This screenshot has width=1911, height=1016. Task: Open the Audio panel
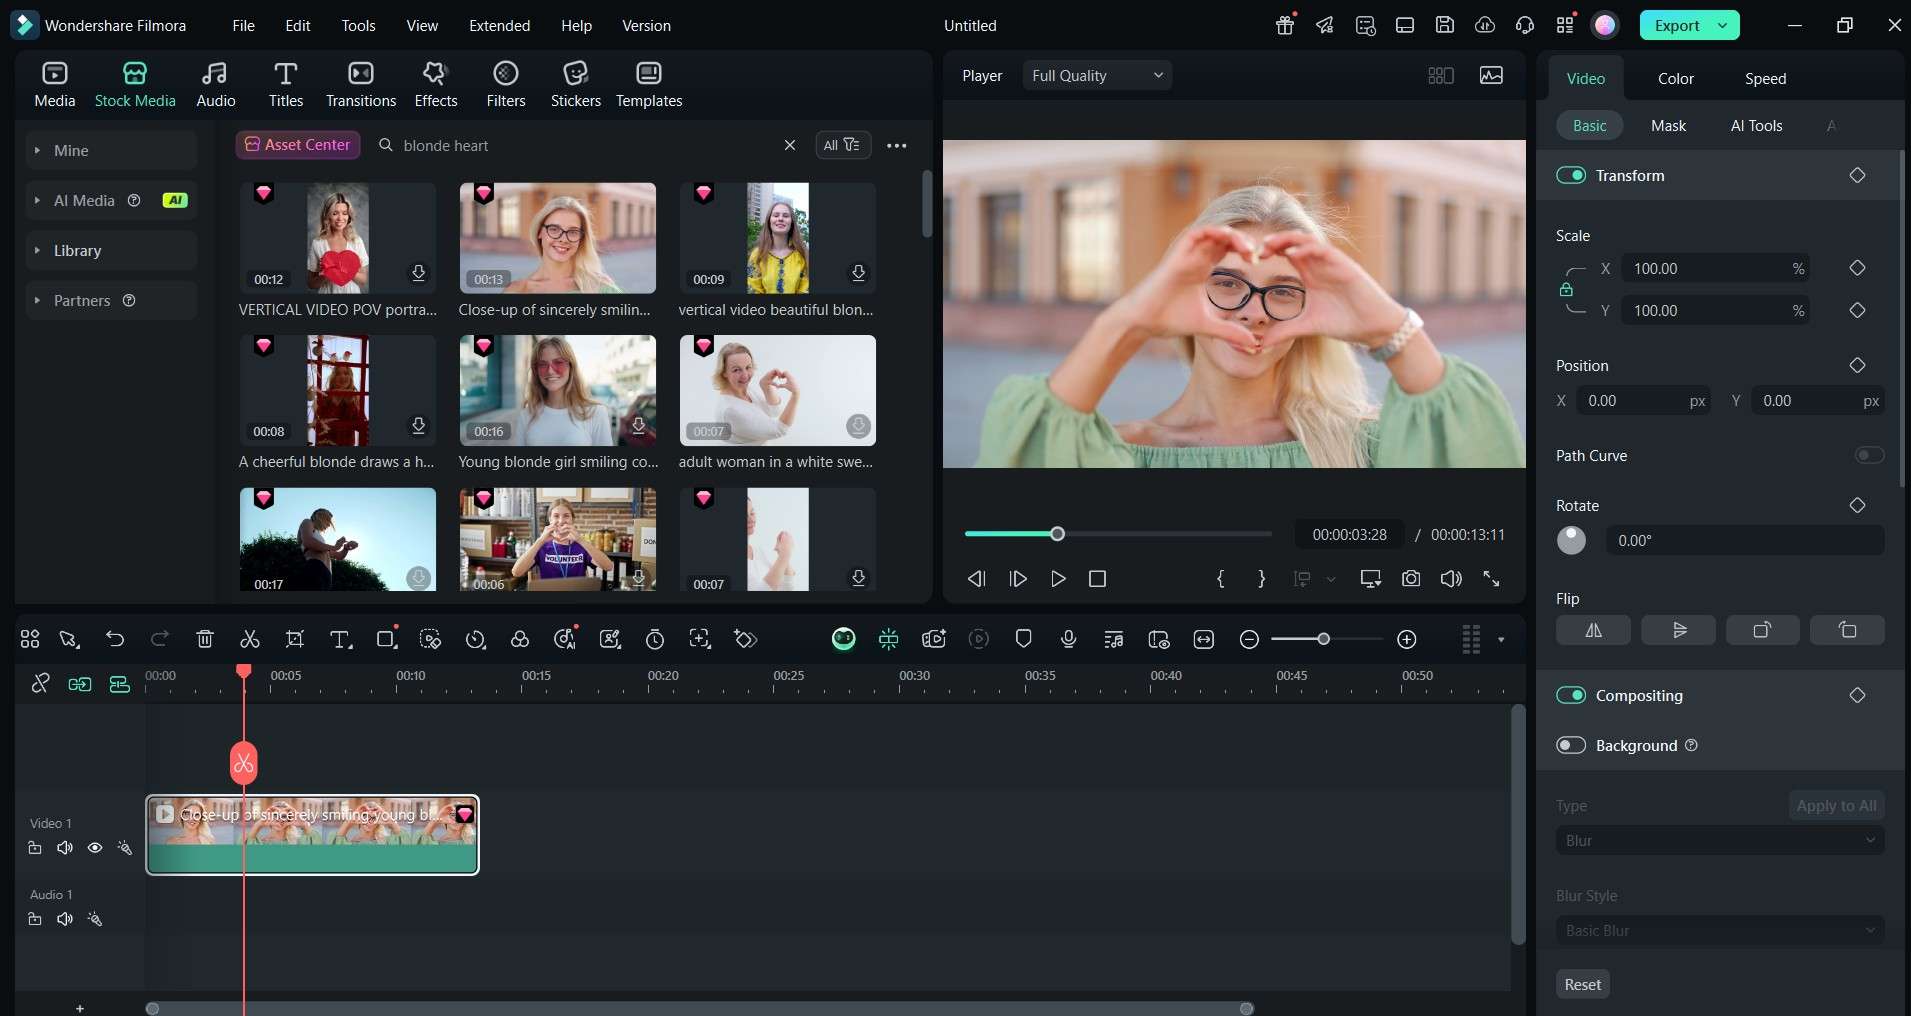pyautogui.click(x=216, y=84)
